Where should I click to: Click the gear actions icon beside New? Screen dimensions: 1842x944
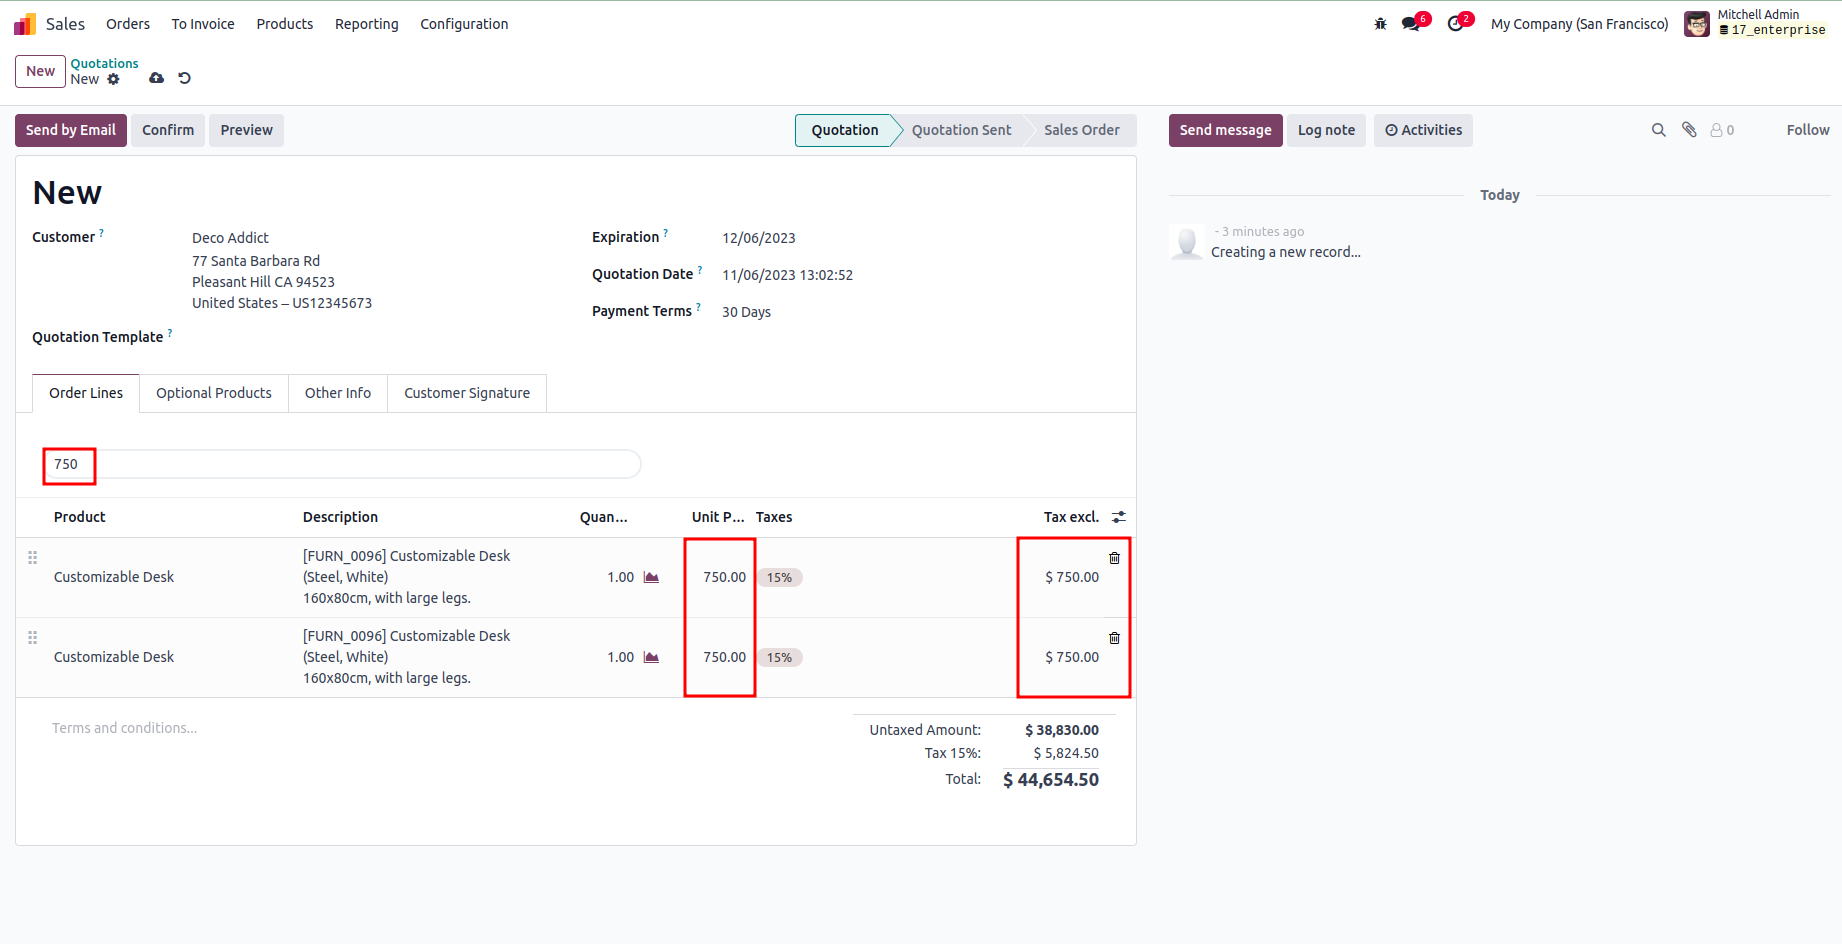tap(114, 80)
